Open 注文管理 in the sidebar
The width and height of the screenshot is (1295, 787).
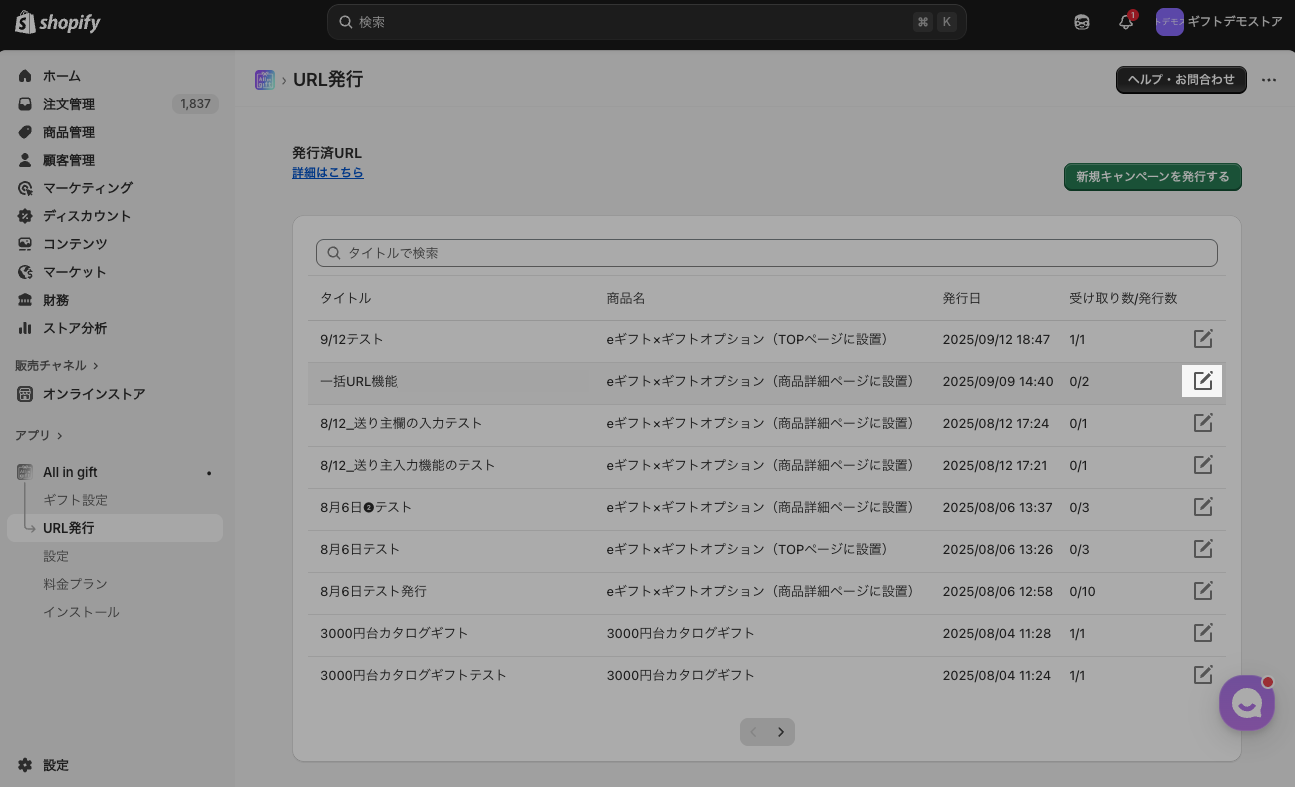(x=69, y=104)
